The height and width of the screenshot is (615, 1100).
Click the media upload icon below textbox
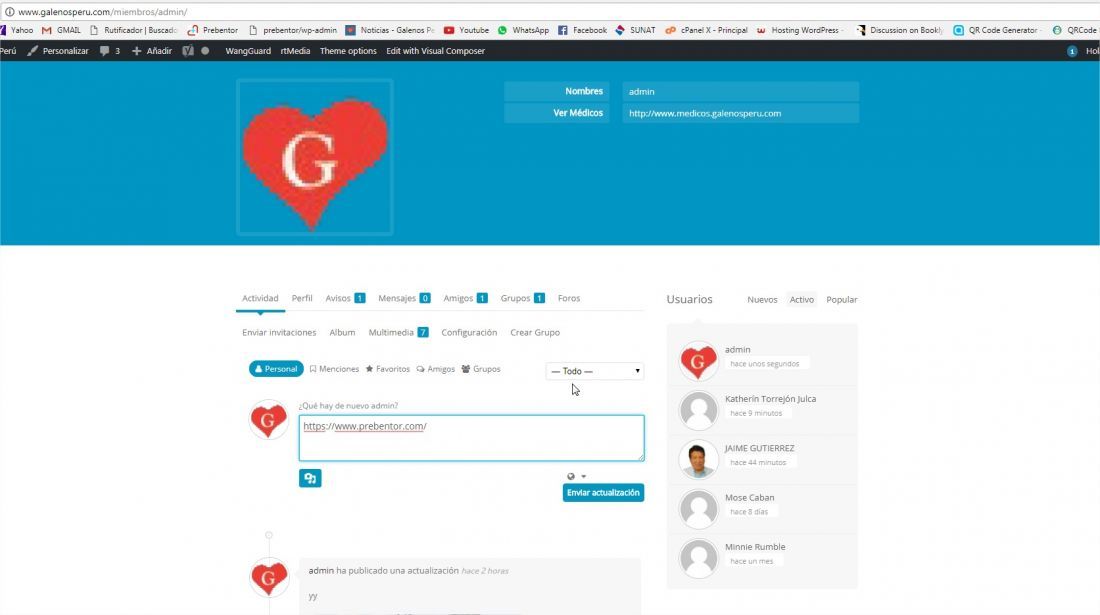[310, 478]
